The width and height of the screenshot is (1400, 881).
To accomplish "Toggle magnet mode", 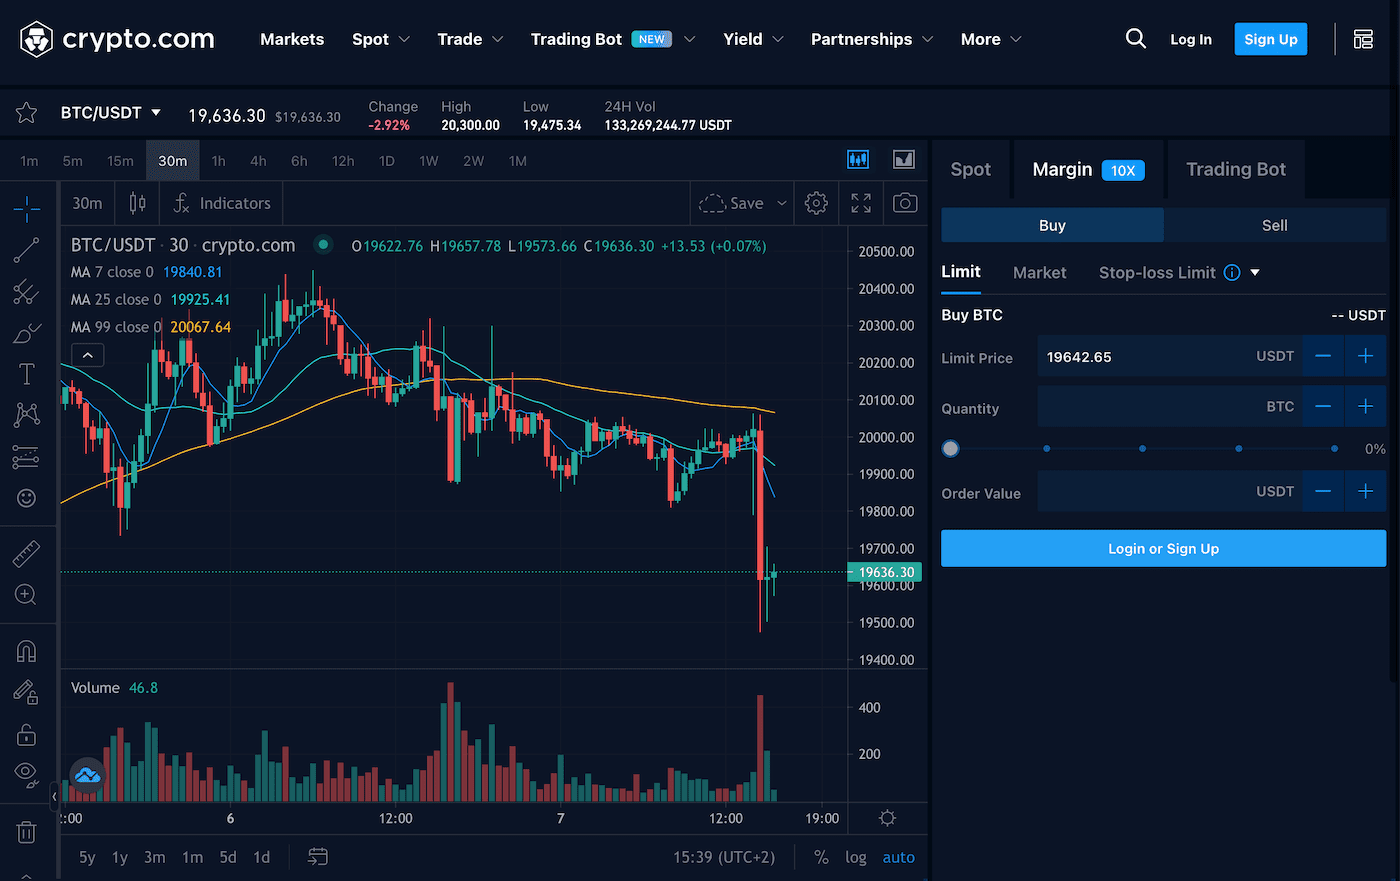I will tap(27, 651).
